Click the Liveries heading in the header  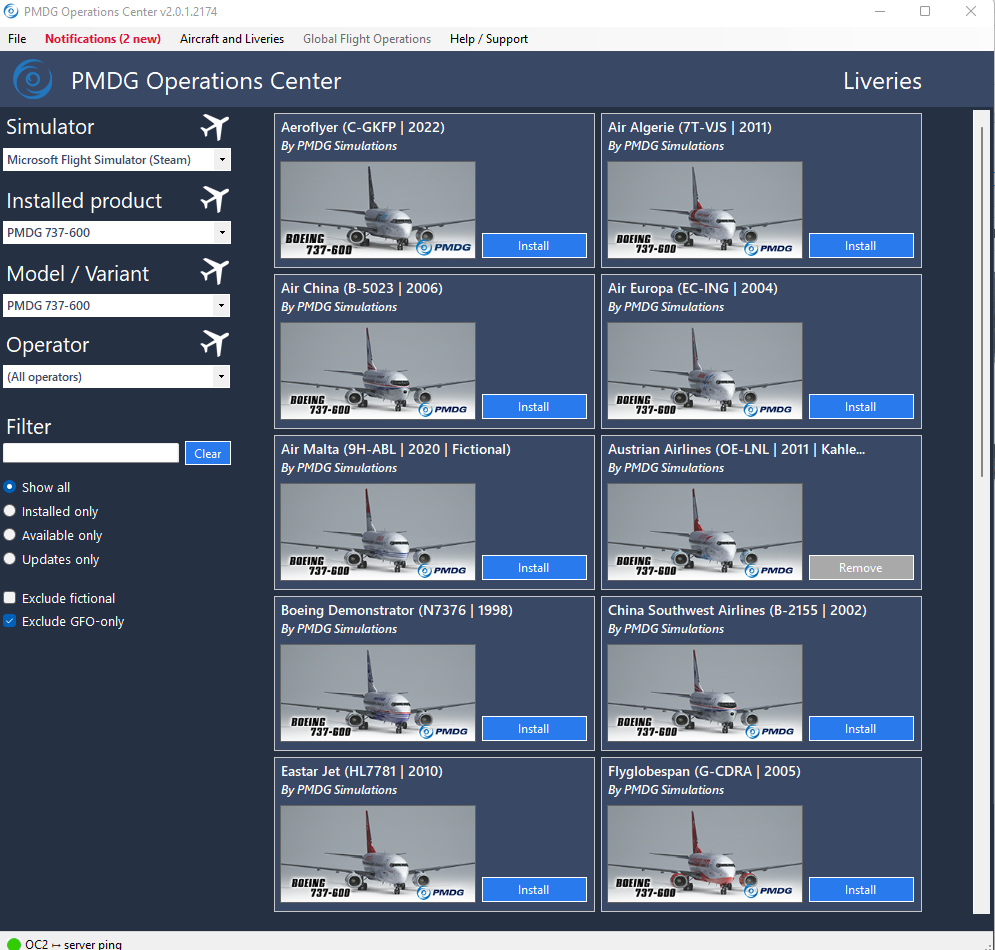882,81
